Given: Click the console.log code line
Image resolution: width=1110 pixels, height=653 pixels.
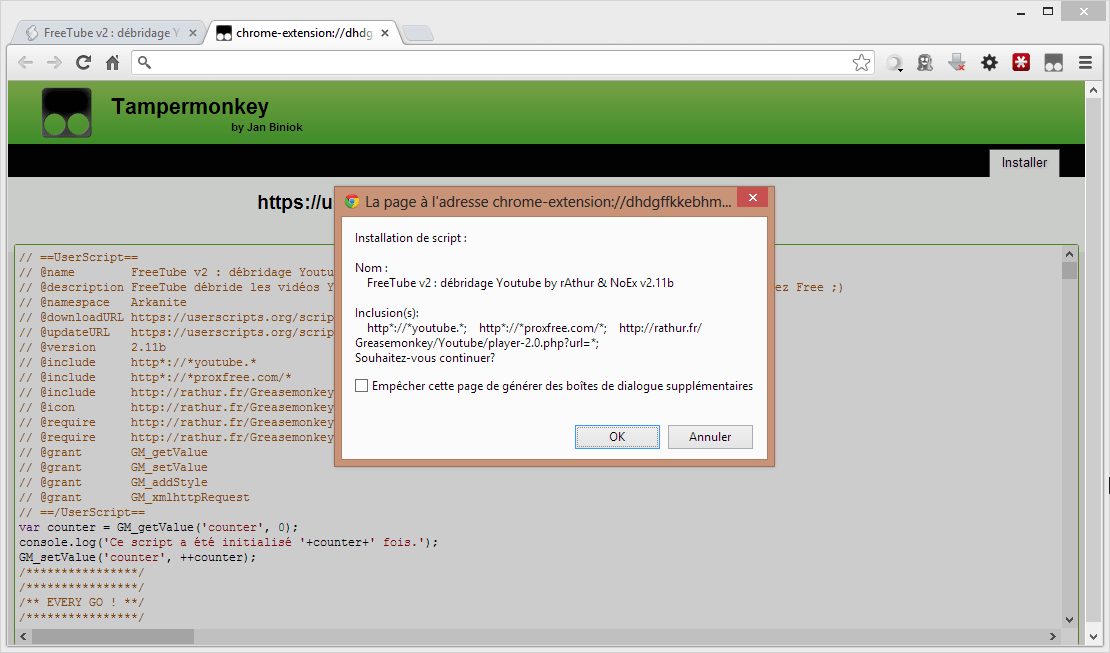Looking at the screenshot, I should pos(229,543).
